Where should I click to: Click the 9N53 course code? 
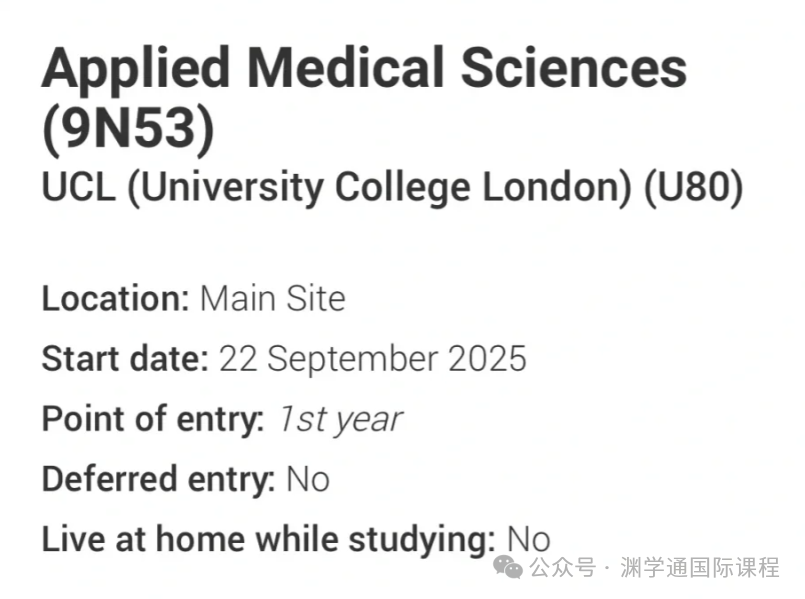point(128,131)
